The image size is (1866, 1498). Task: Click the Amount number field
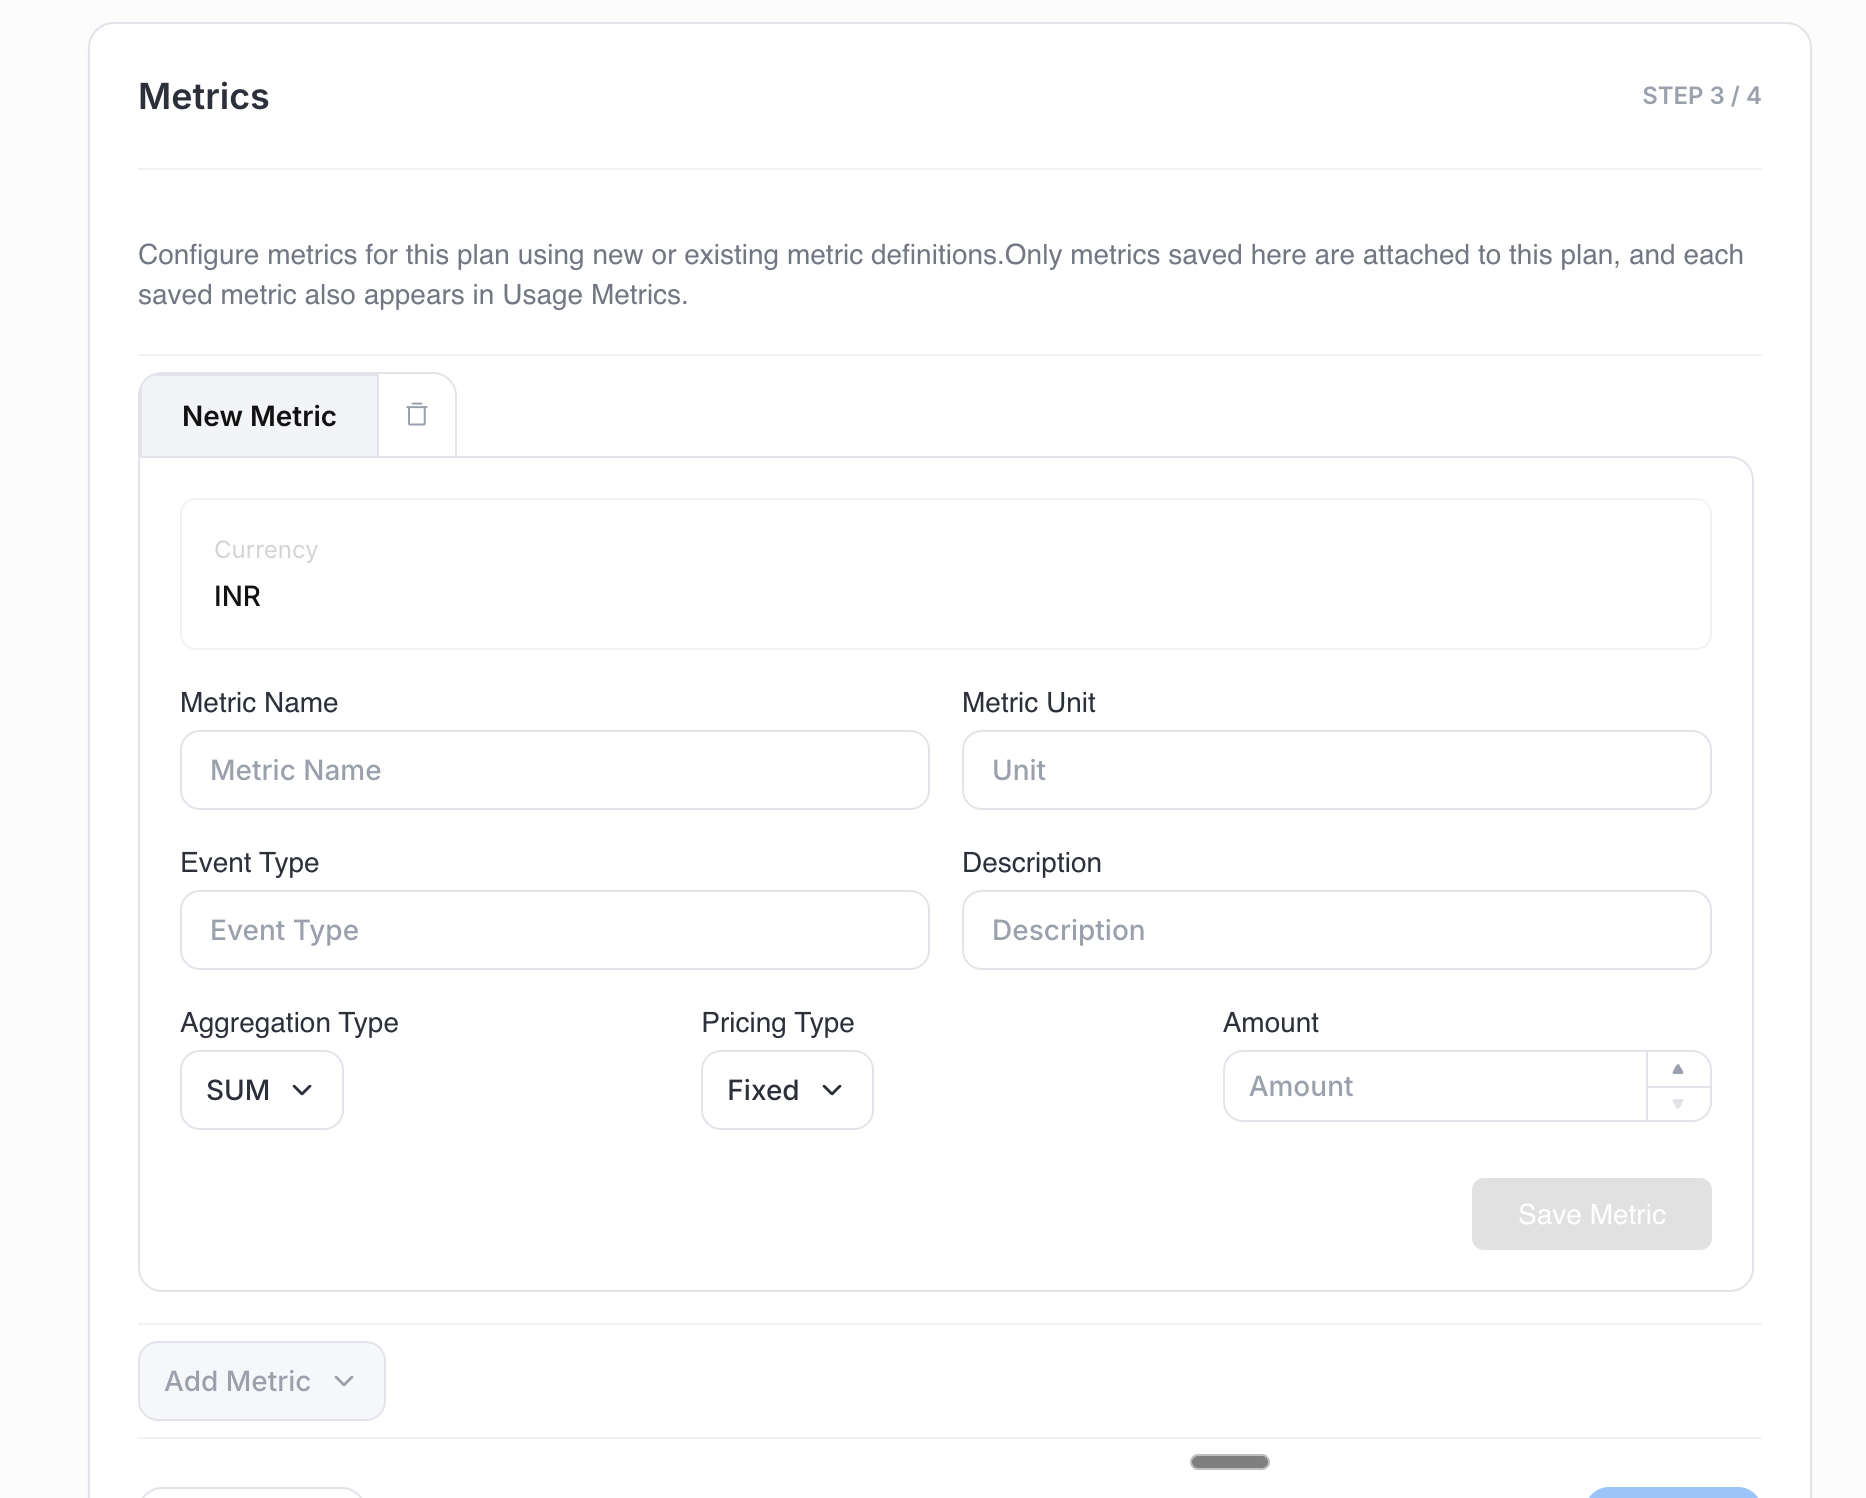(1435, 1086)
